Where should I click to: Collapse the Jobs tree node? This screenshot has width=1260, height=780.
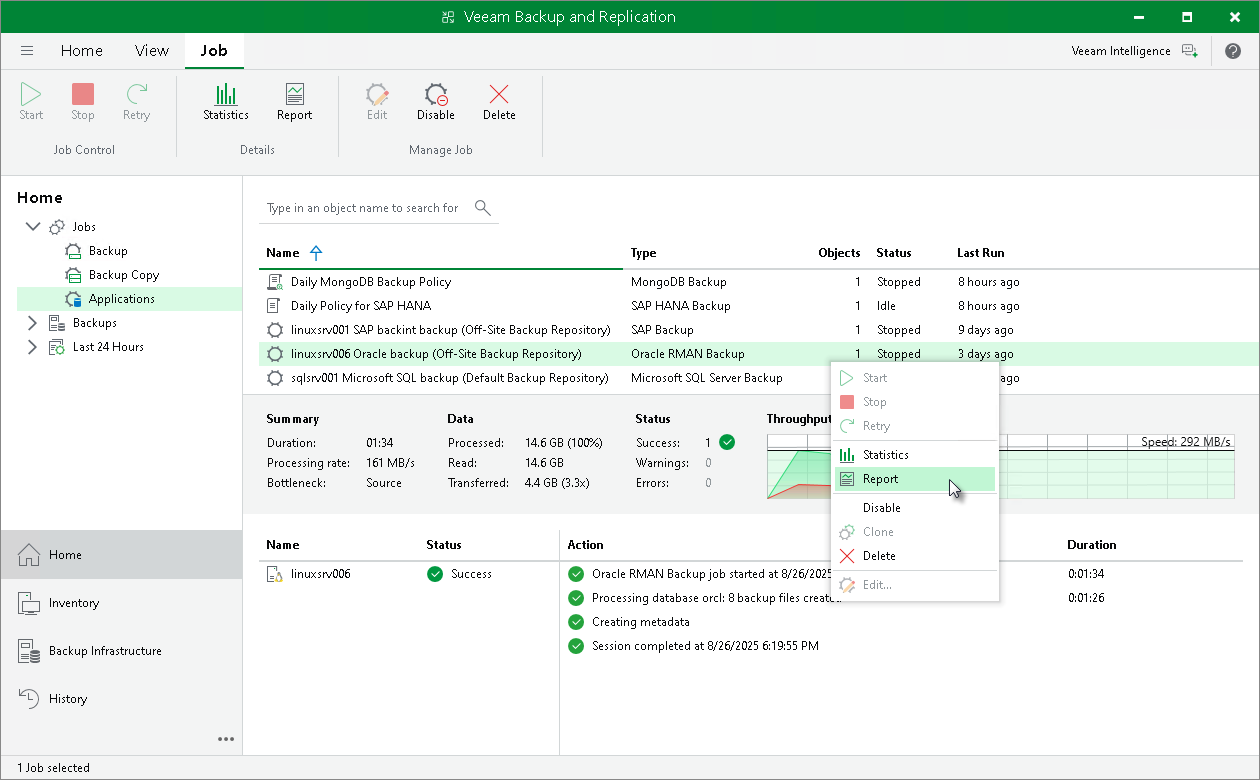33,226
